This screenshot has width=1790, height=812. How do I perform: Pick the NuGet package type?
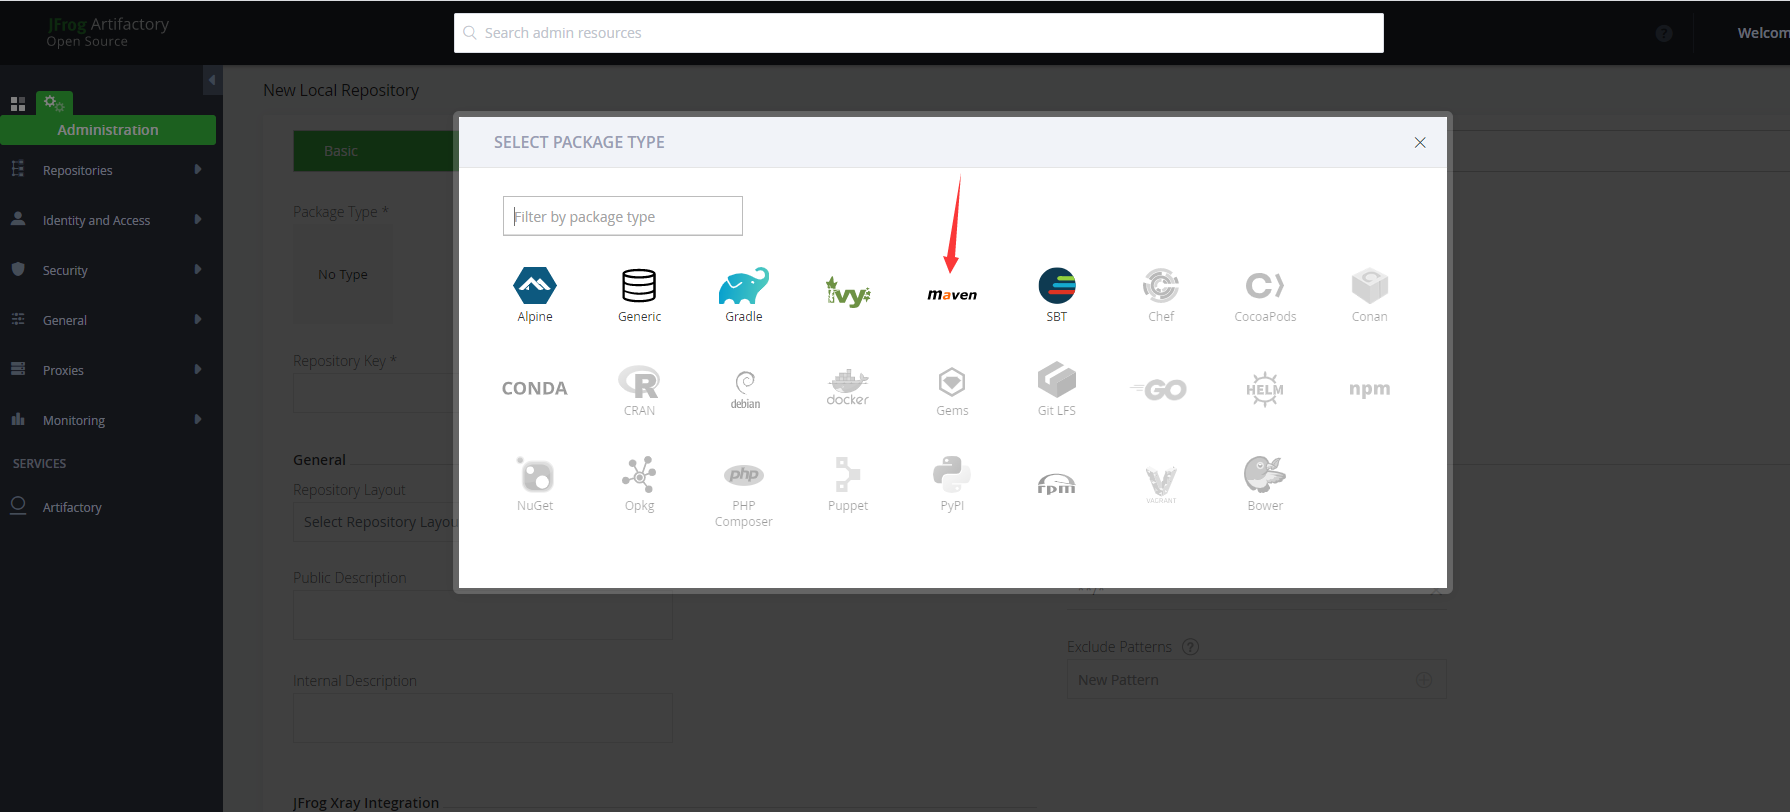535,484
